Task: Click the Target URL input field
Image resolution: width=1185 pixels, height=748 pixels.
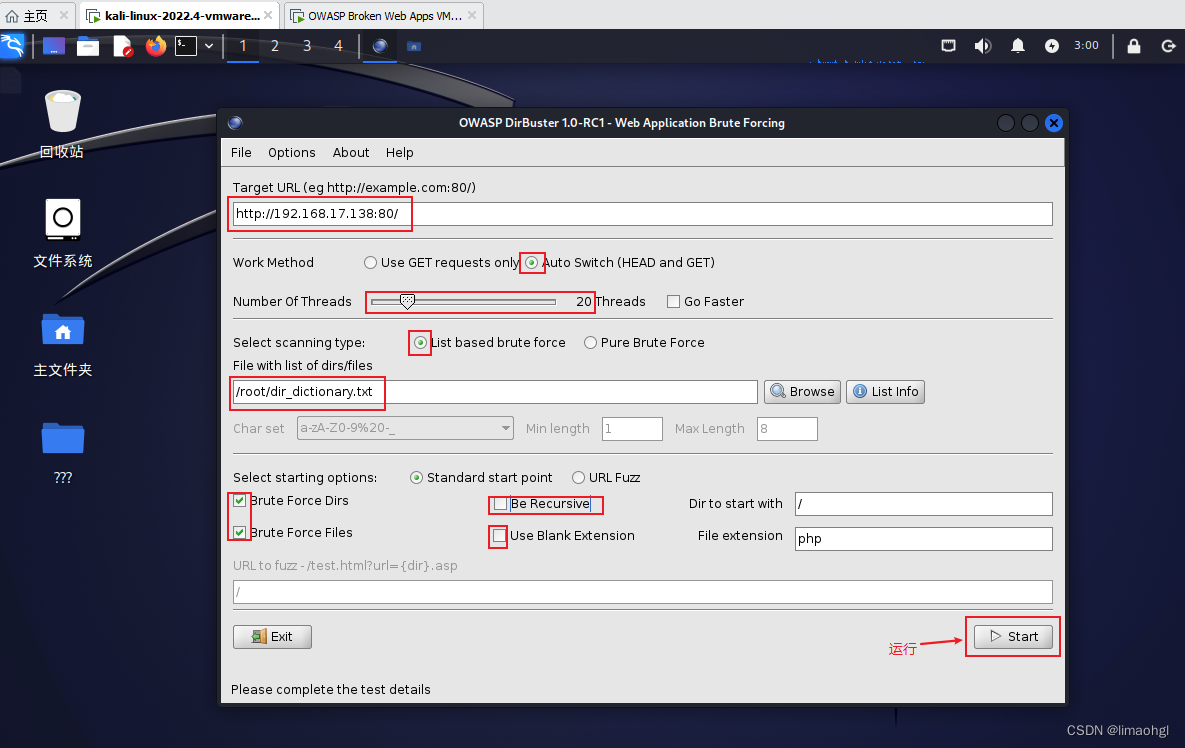Action: (642, 214)
